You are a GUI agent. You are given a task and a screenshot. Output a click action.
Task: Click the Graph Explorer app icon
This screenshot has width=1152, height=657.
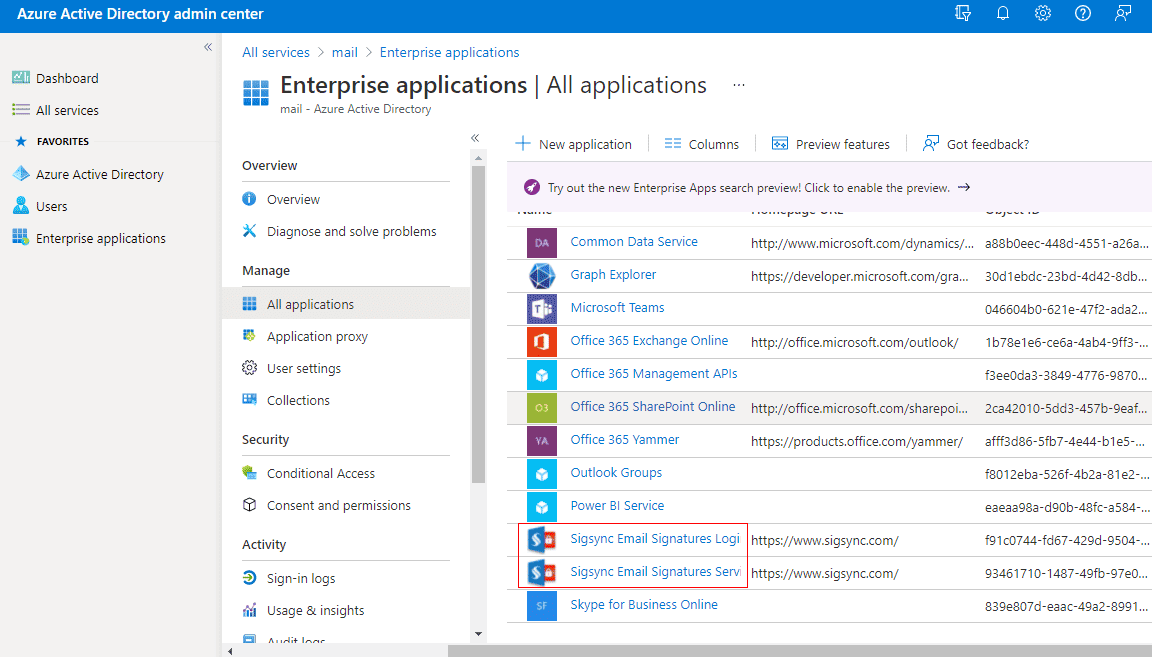(x=542, y=276)
